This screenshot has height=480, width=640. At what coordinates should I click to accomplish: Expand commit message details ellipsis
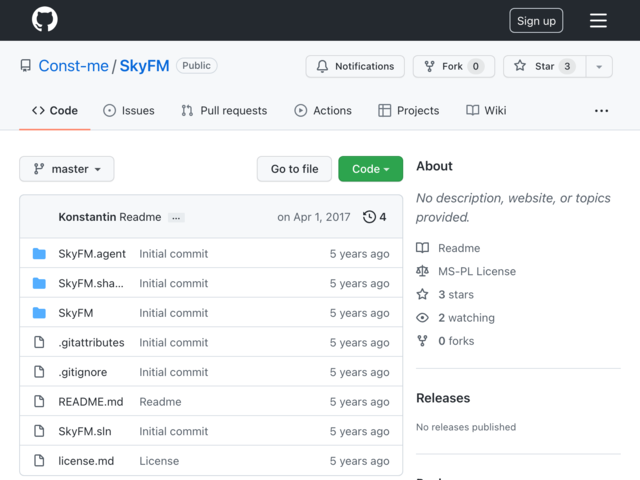(176, 218)
